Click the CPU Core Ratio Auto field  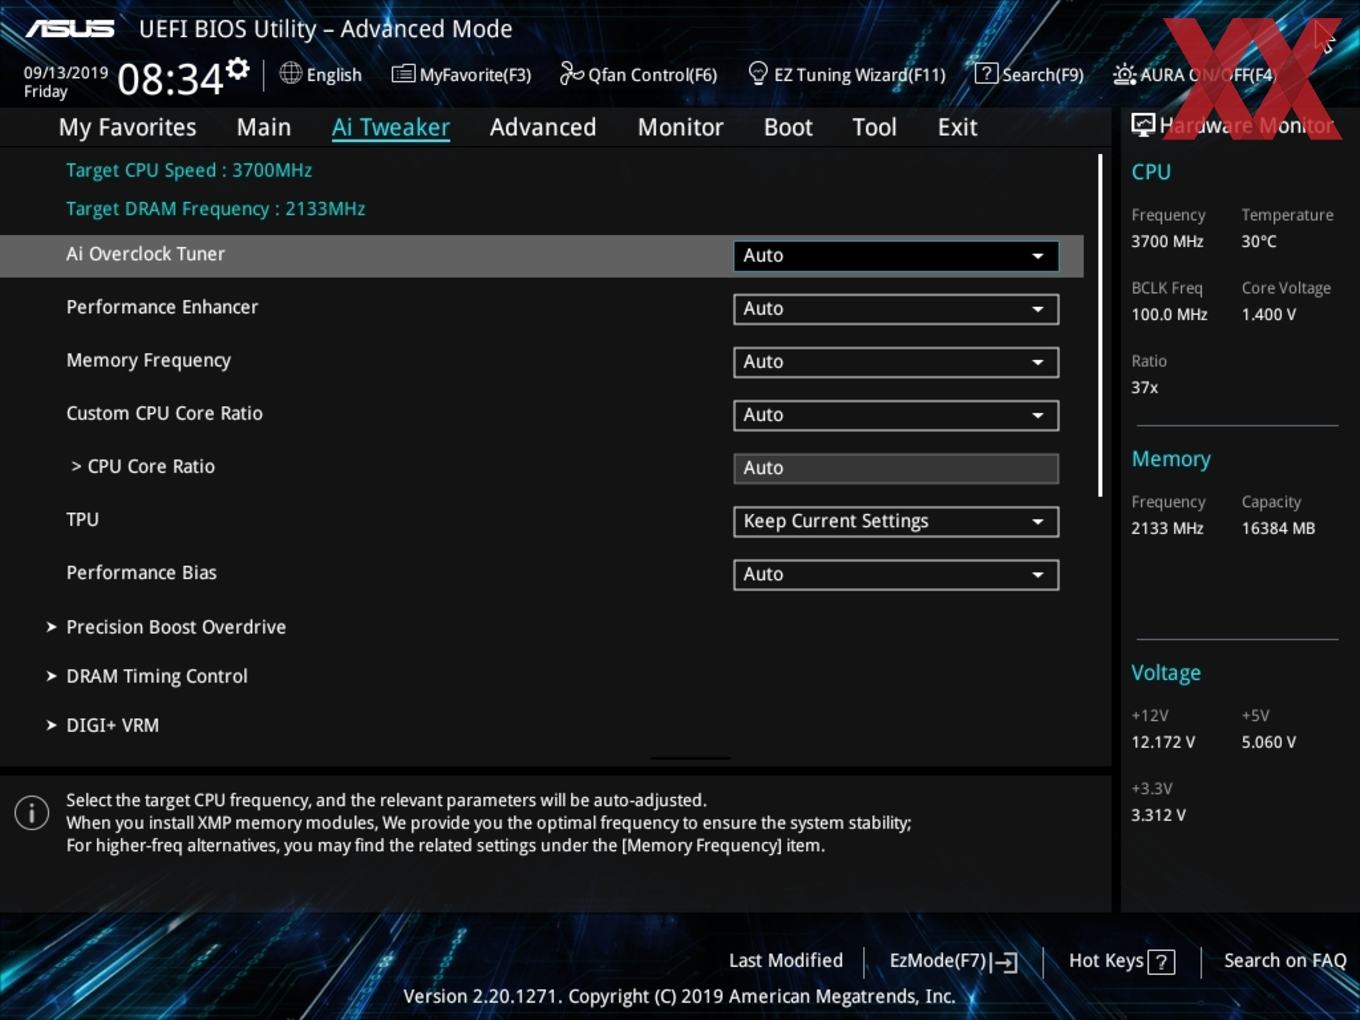pos(896,468)
